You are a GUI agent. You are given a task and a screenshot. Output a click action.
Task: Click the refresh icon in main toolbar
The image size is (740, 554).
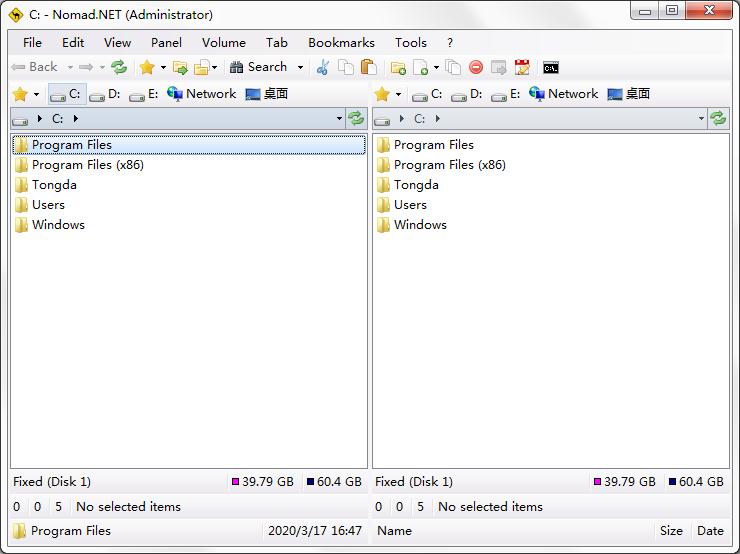[x=119, y=67]
